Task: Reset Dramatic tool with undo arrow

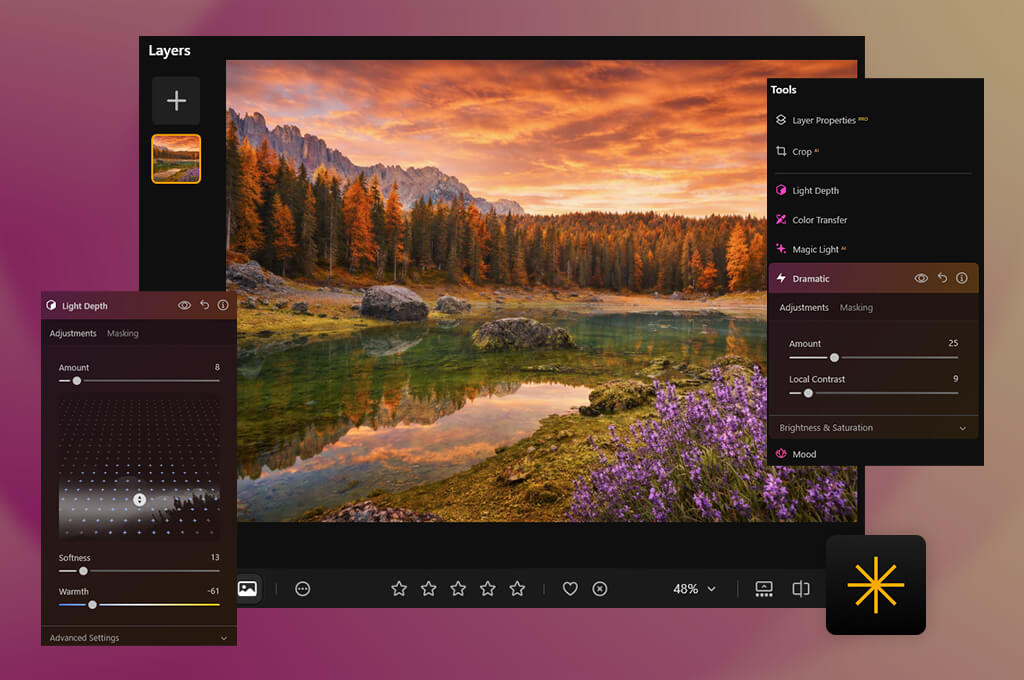Action: tap(942, 278)
